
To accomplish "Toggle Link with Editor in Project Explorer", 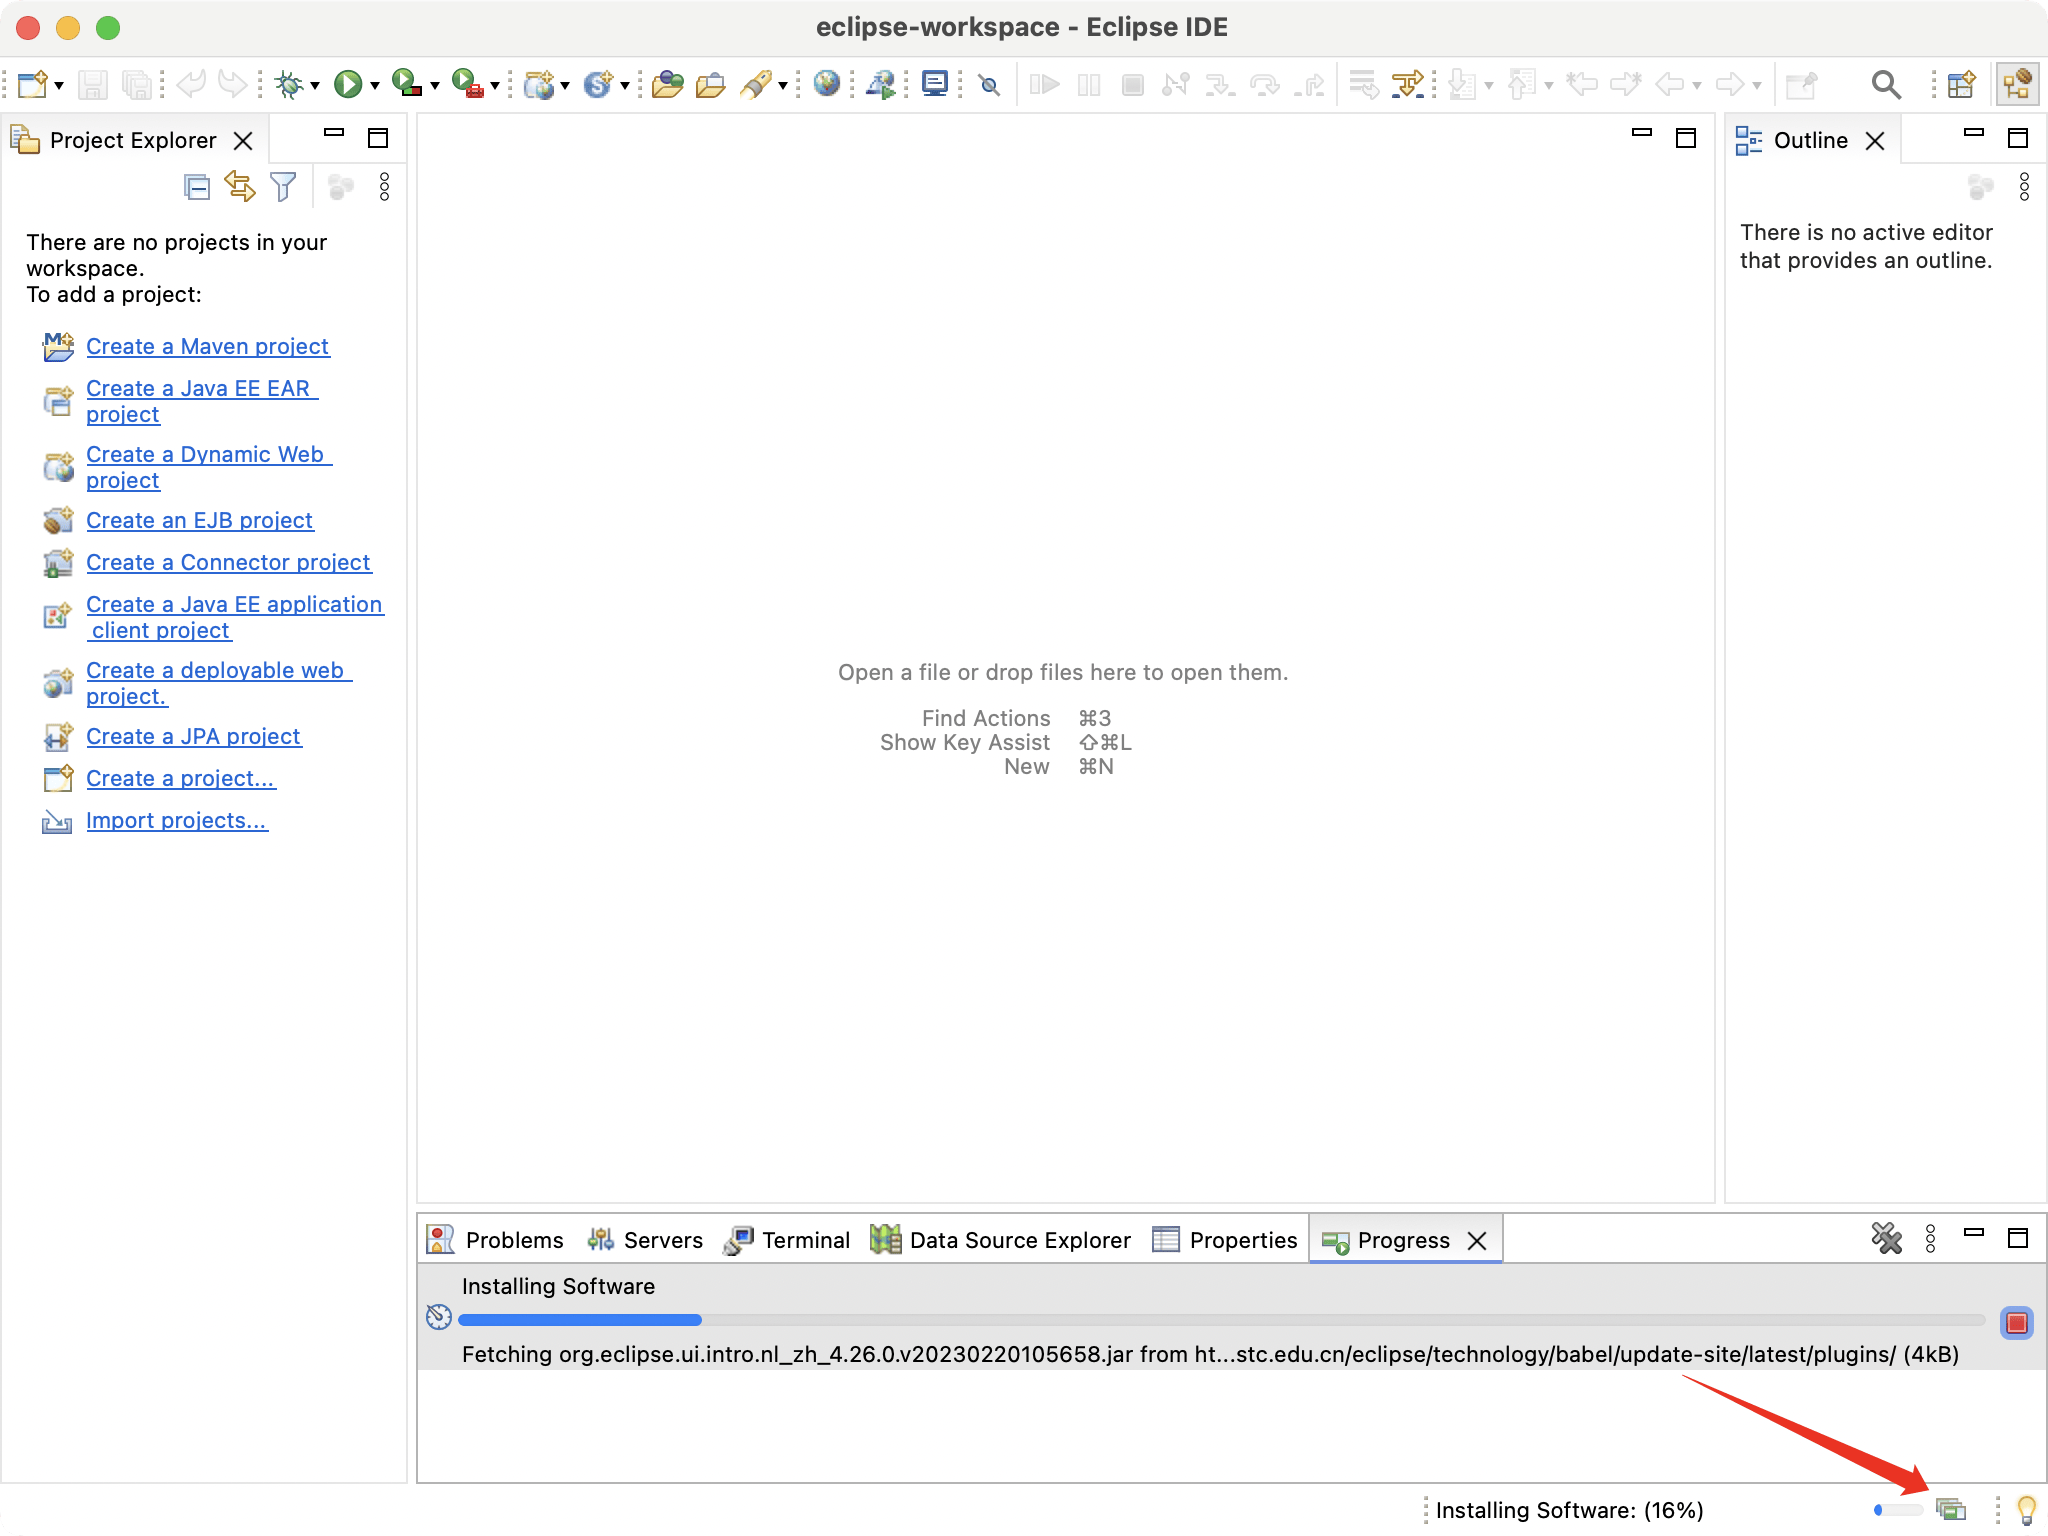I will [240, 187].
